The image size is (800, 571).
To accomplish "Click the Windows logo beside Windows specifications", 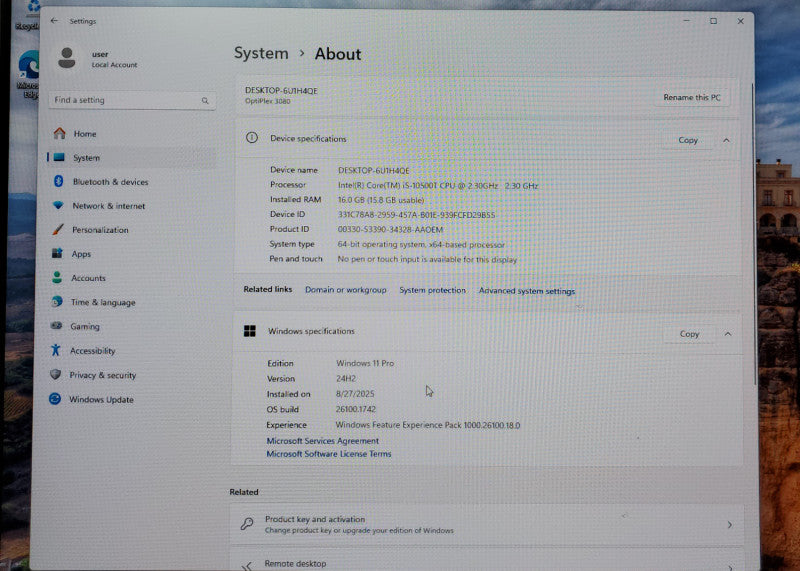I will (x=249, y=331).
